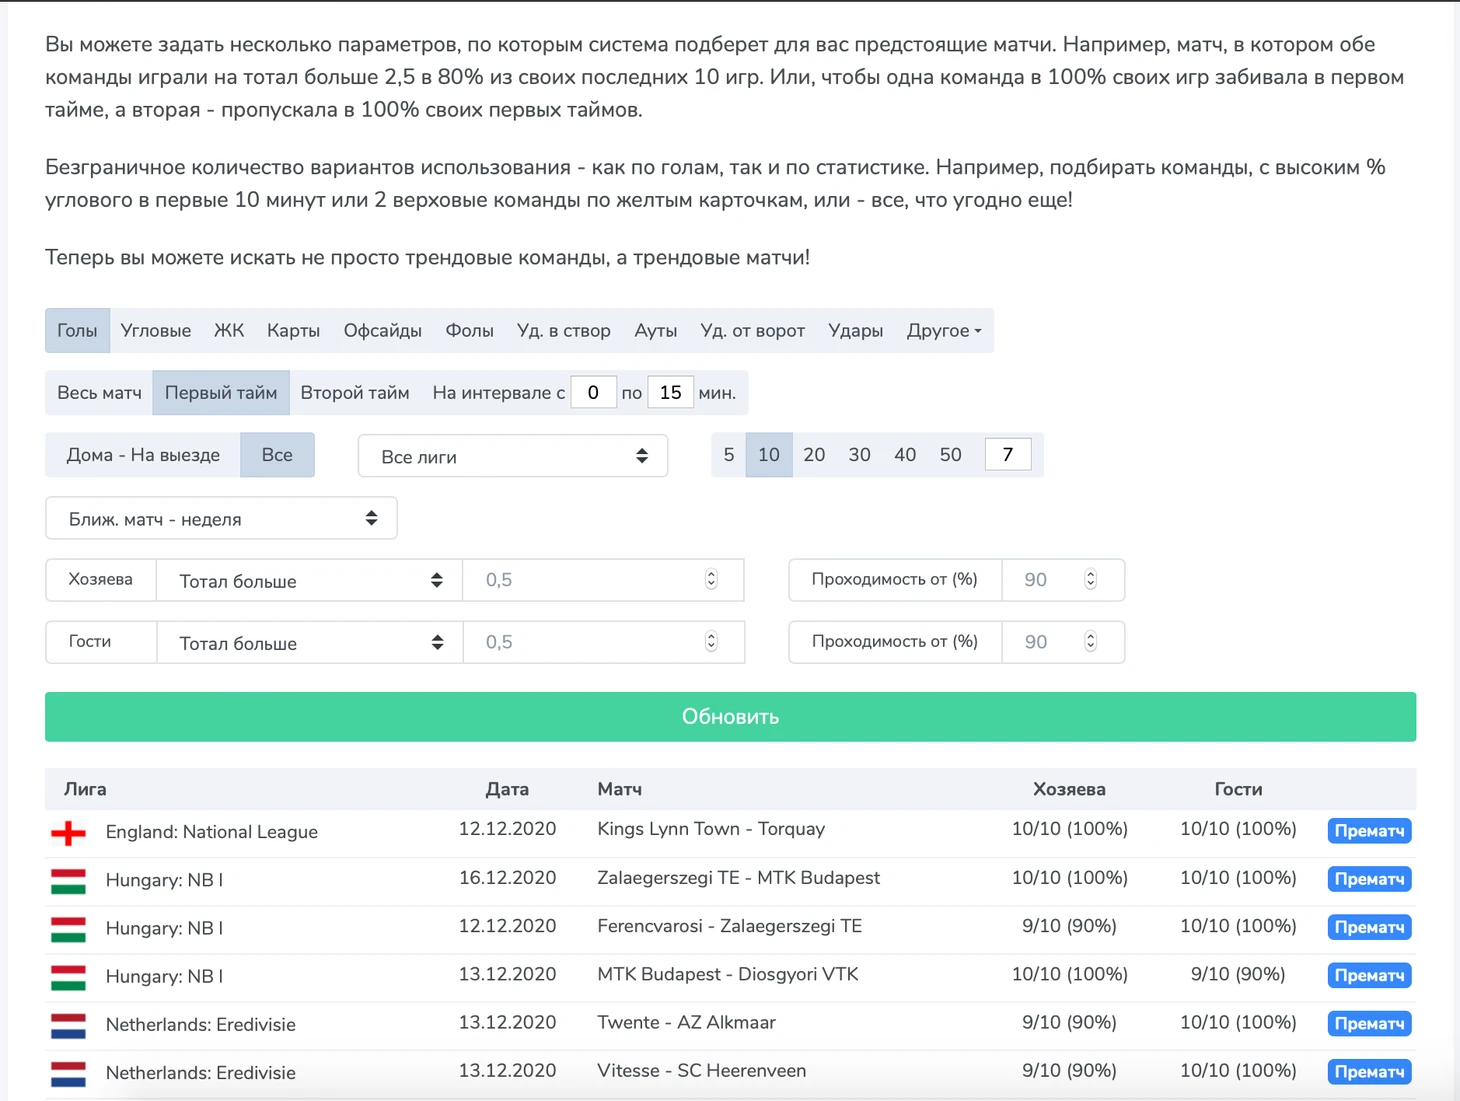
Task: Switch to Дома - На выезде mode
Action: coord(143,455)
